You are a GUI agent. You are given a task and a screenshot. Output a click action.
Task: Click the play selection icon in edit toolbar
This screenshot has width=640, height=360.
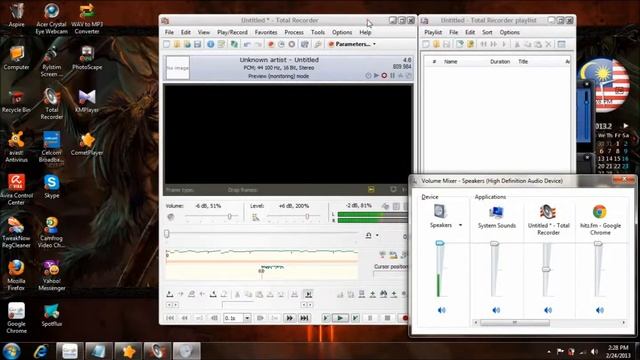tap(308, 294)
